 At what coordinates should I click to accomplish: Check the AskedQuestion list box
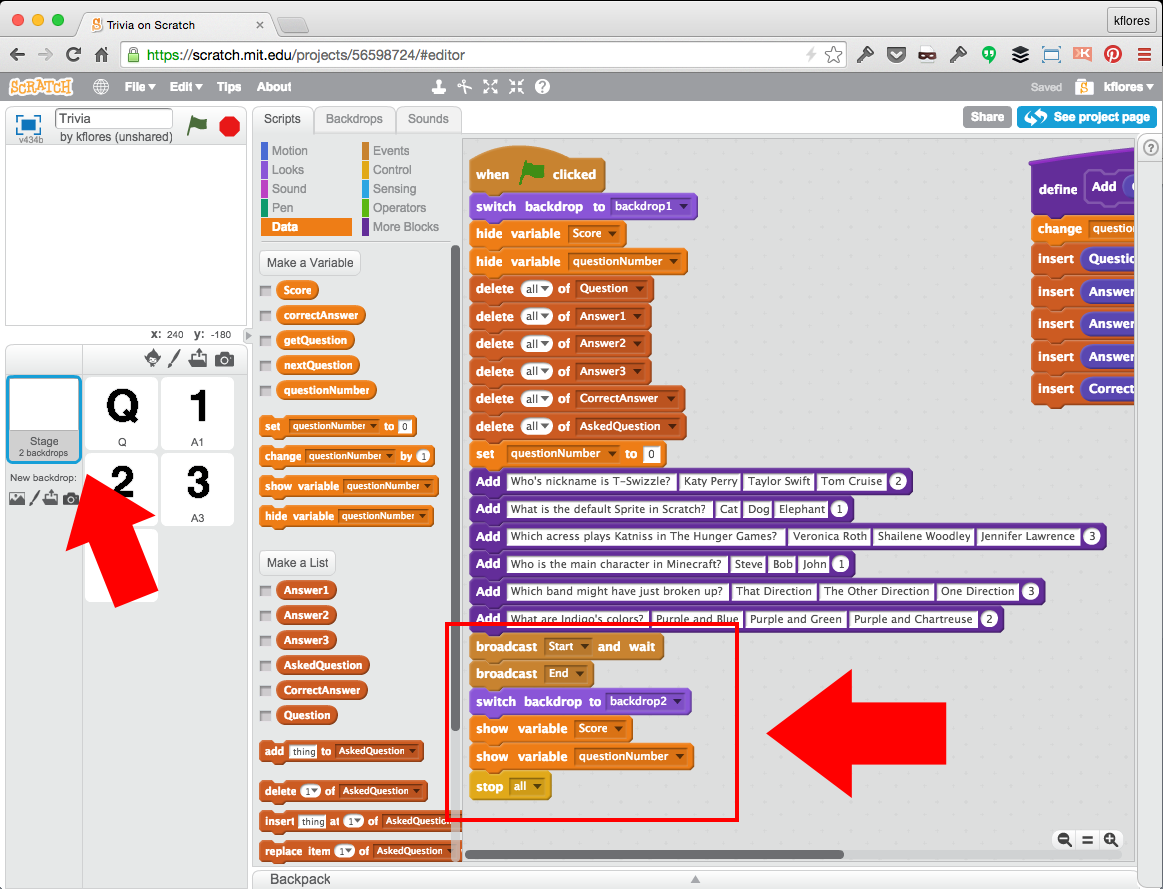(266, 666)
